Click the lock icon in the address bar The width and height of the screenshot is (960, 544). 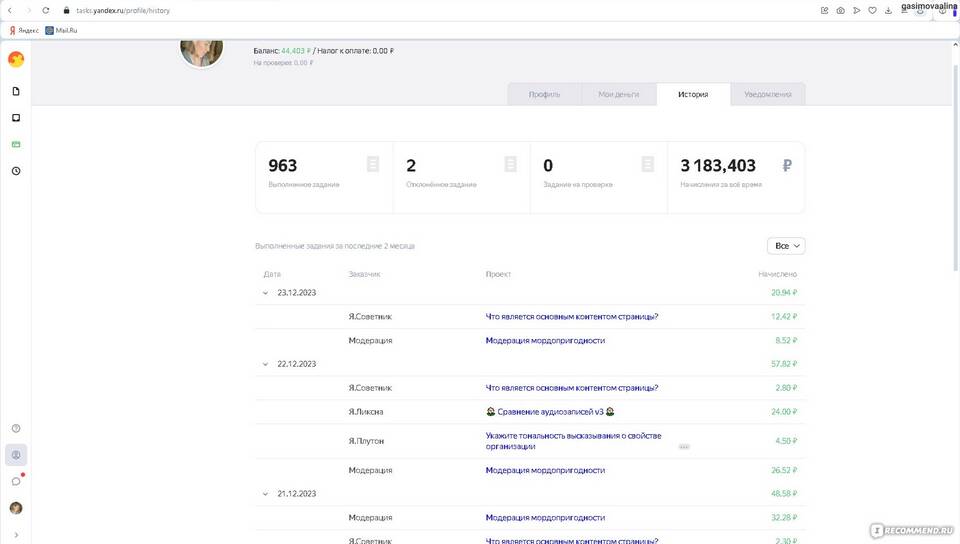click(66, 10)
